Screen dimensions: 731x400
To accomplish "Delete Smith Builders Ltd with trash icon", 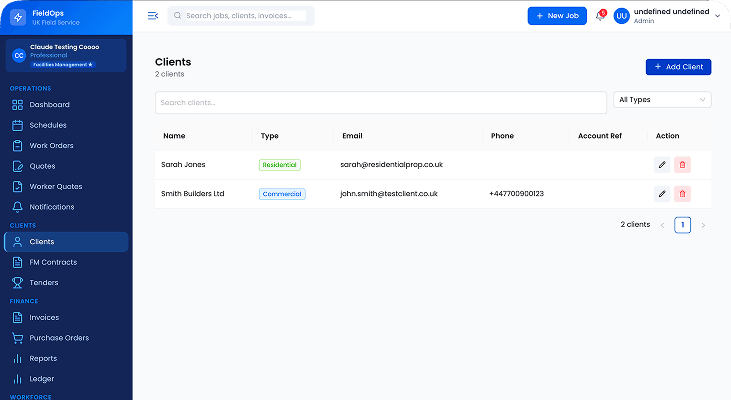I will (x=683, y=194).
